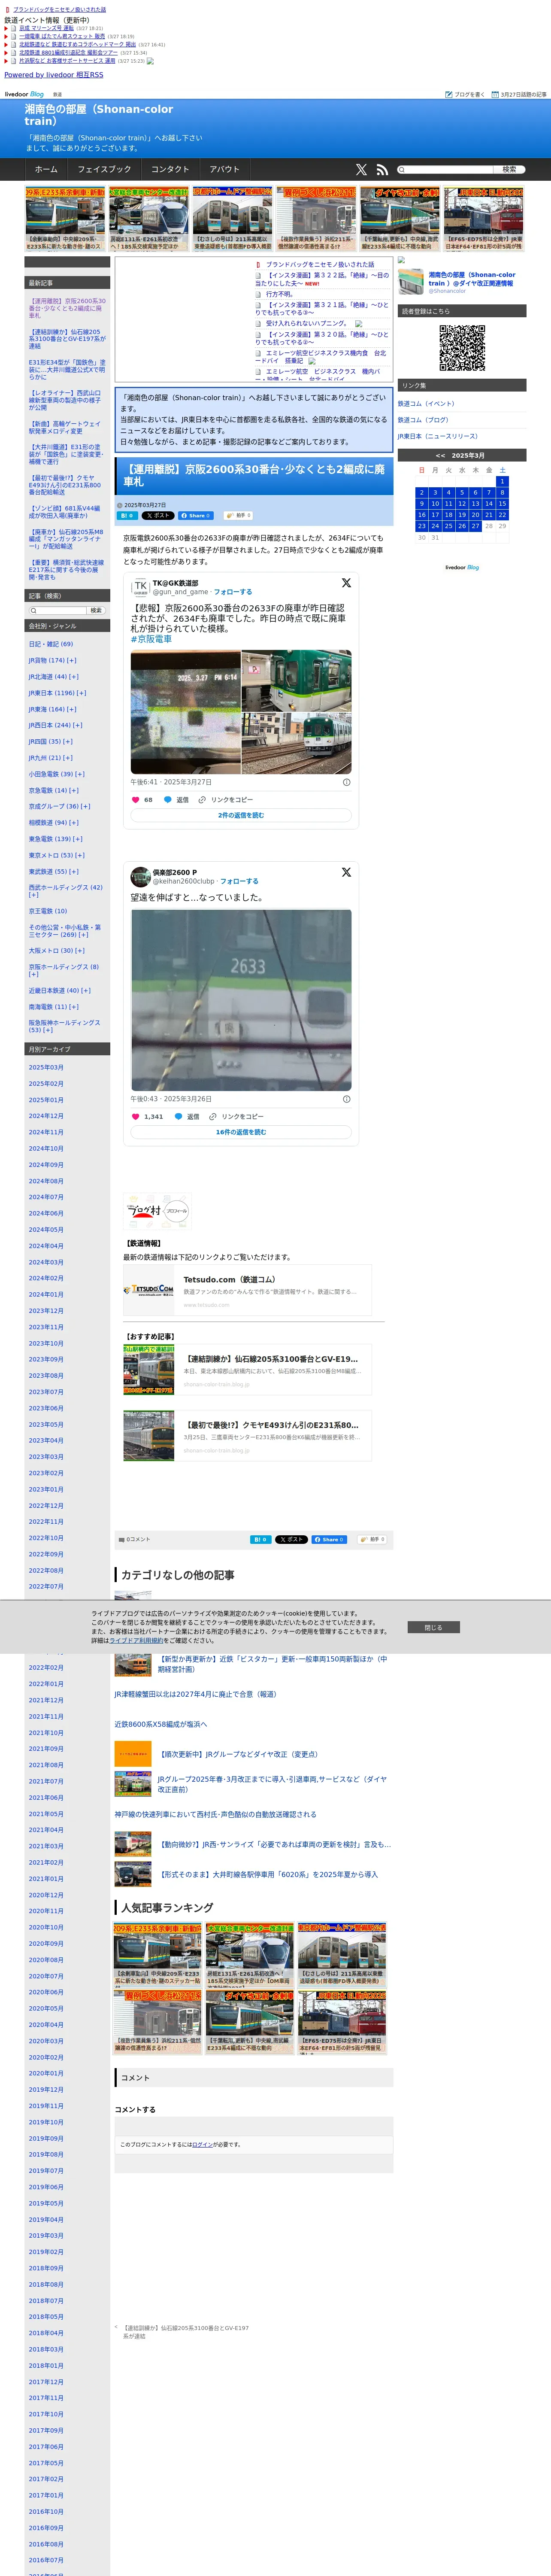Open the JR東日本（ニュースリリース） link
Viewport: 551px width, 2576px height.
click(x=438, y=436)
